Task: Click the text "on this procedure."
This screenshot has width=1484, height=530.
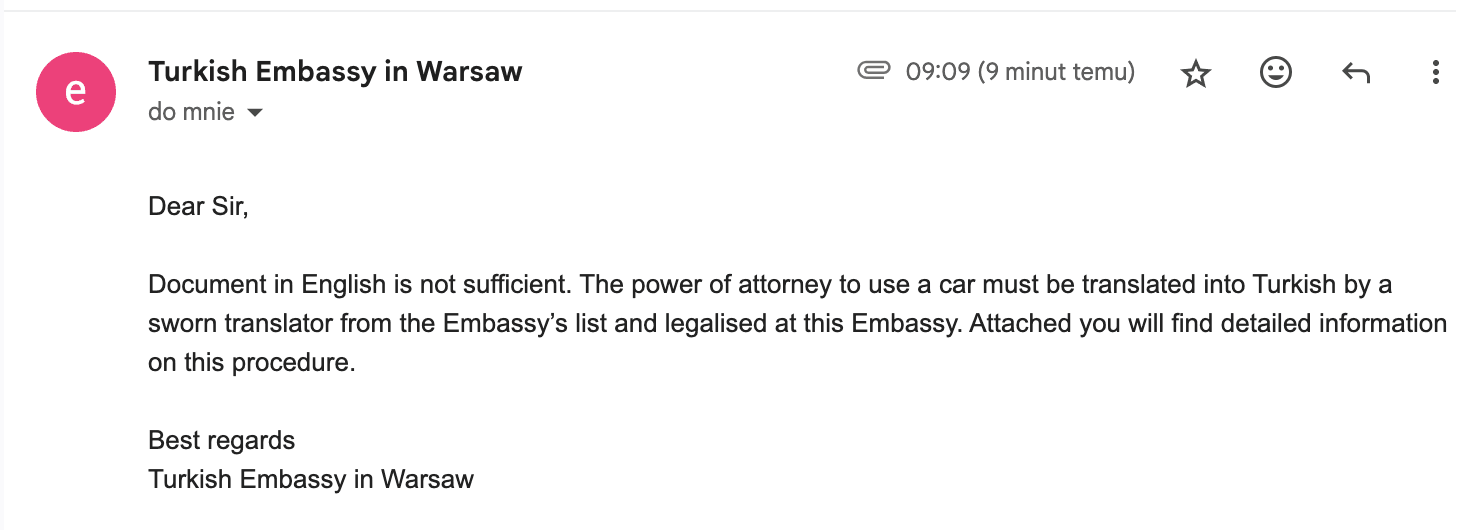Action: [251, 363]
